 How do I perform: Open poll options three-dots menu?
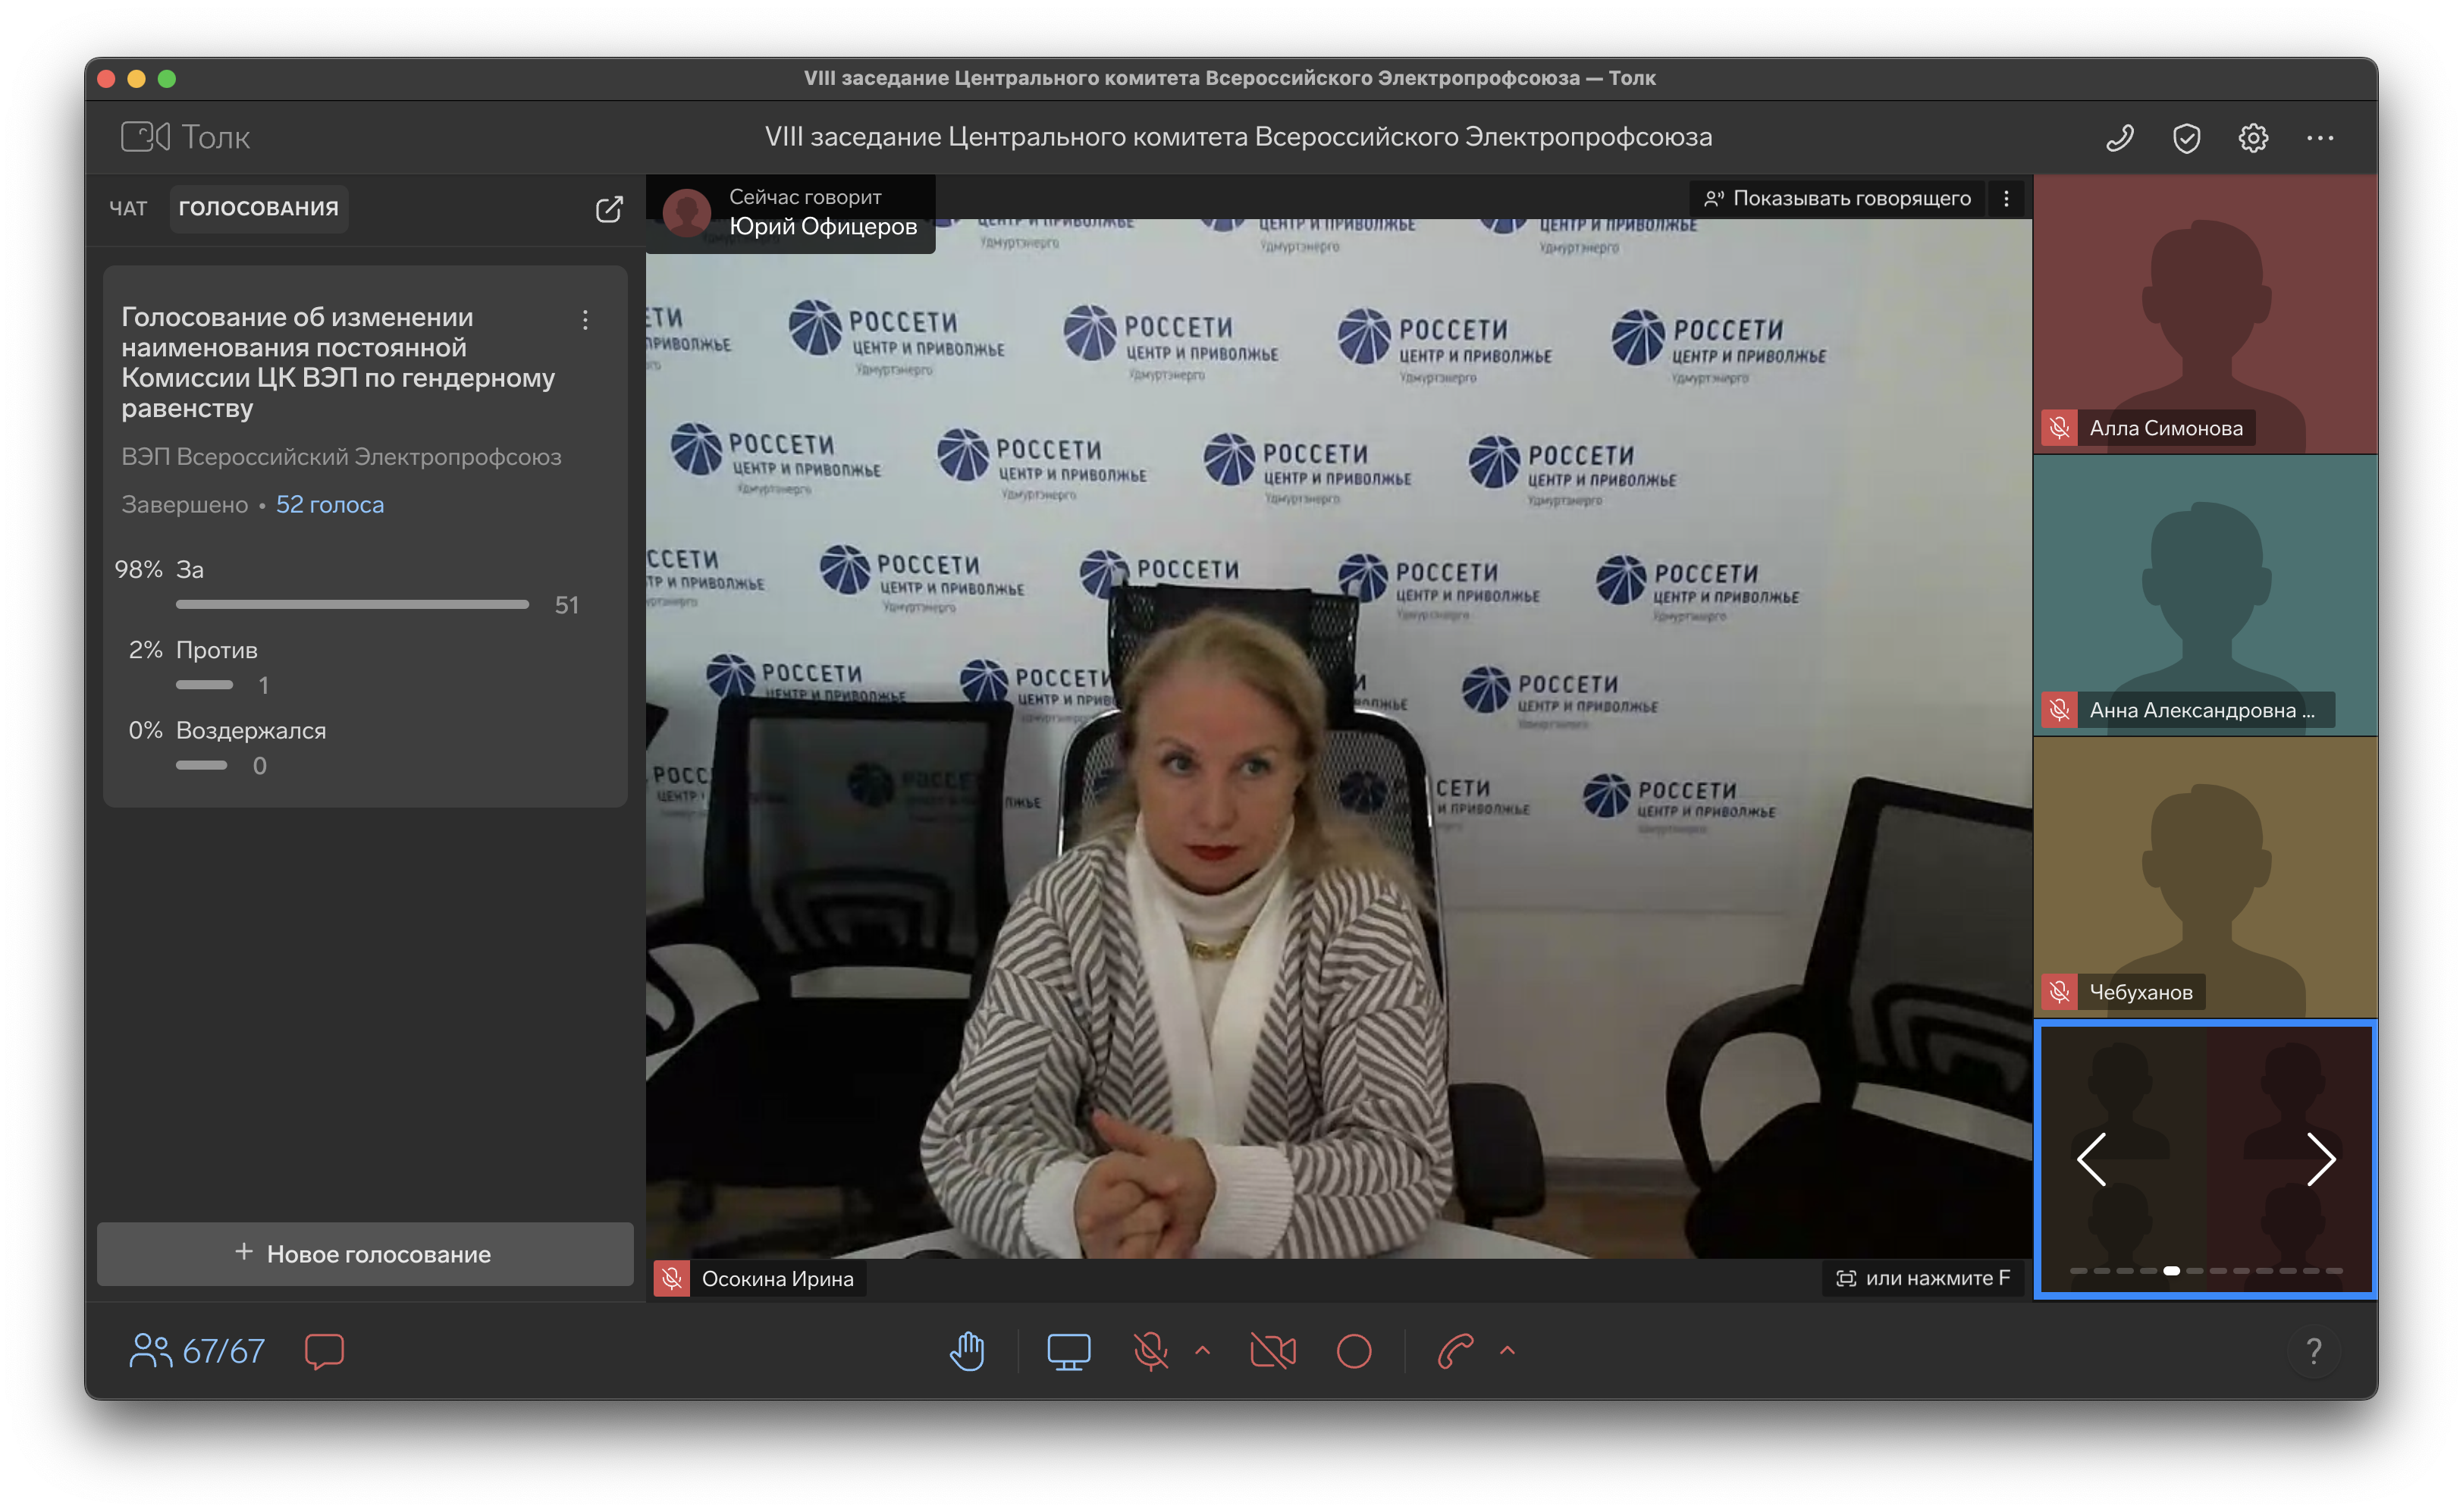(x=585, y=320)
